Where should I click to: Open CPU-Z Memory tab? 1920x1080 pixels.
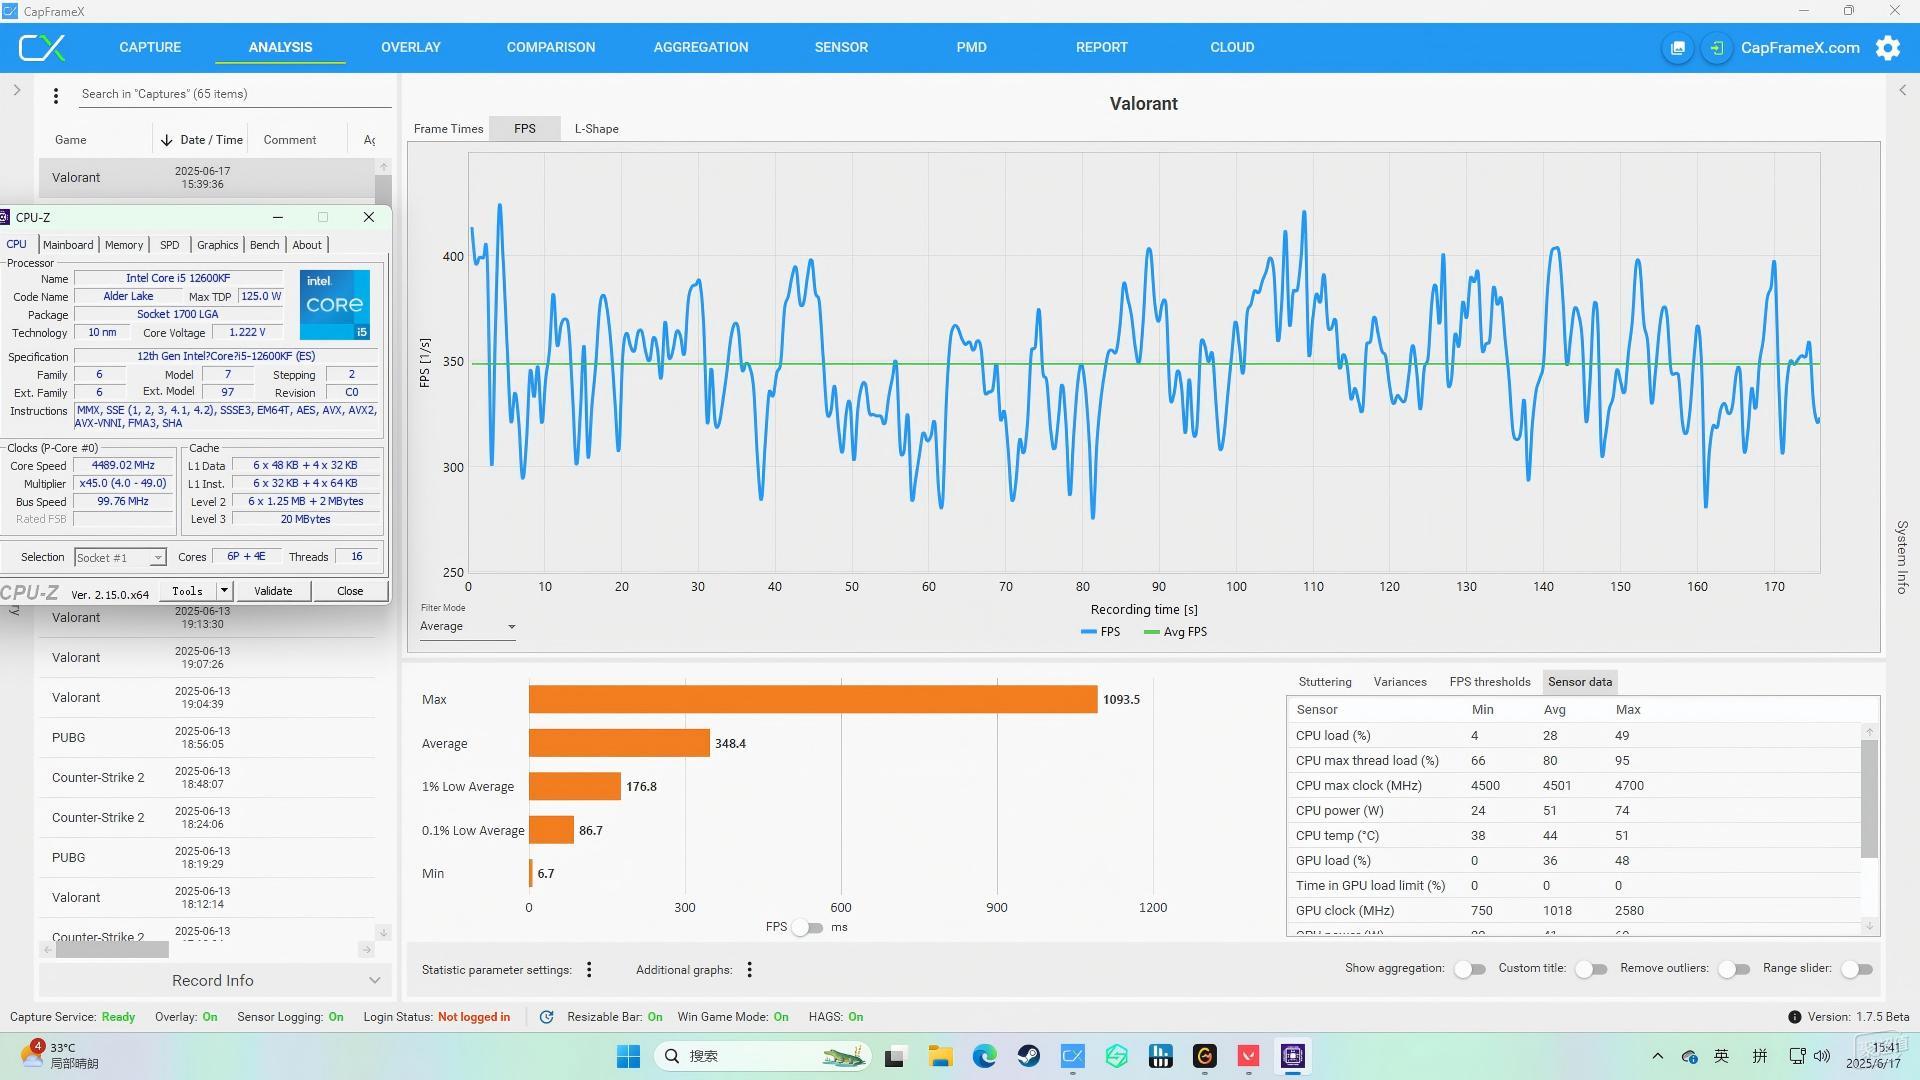[124, 245]
